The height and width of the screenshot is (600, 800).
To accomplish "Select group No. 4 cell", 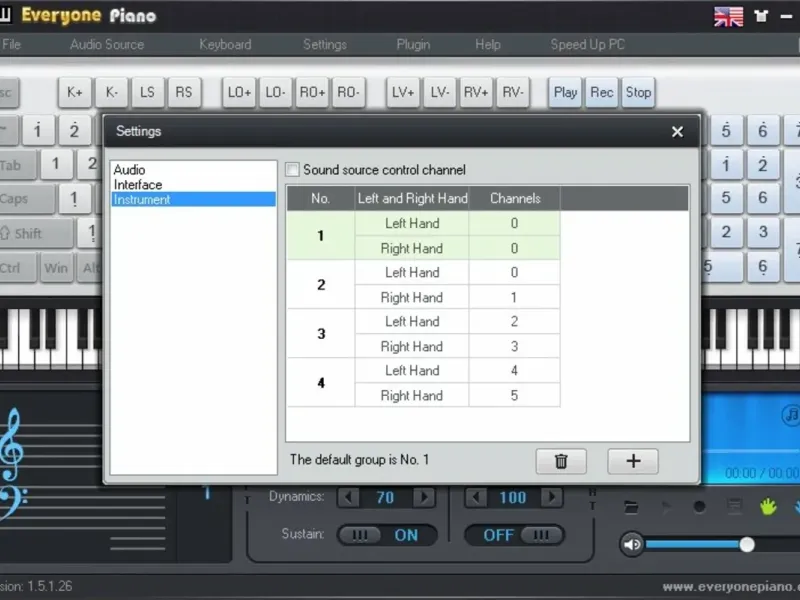I will pos(321,383).
